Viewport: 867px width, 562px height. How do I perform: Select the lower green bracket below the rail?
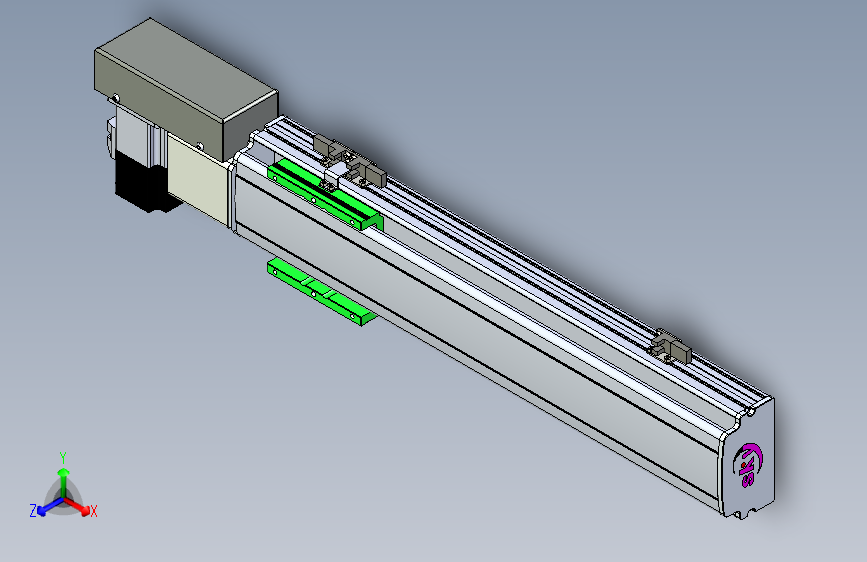pyautogui.click(x=322, y=292)
